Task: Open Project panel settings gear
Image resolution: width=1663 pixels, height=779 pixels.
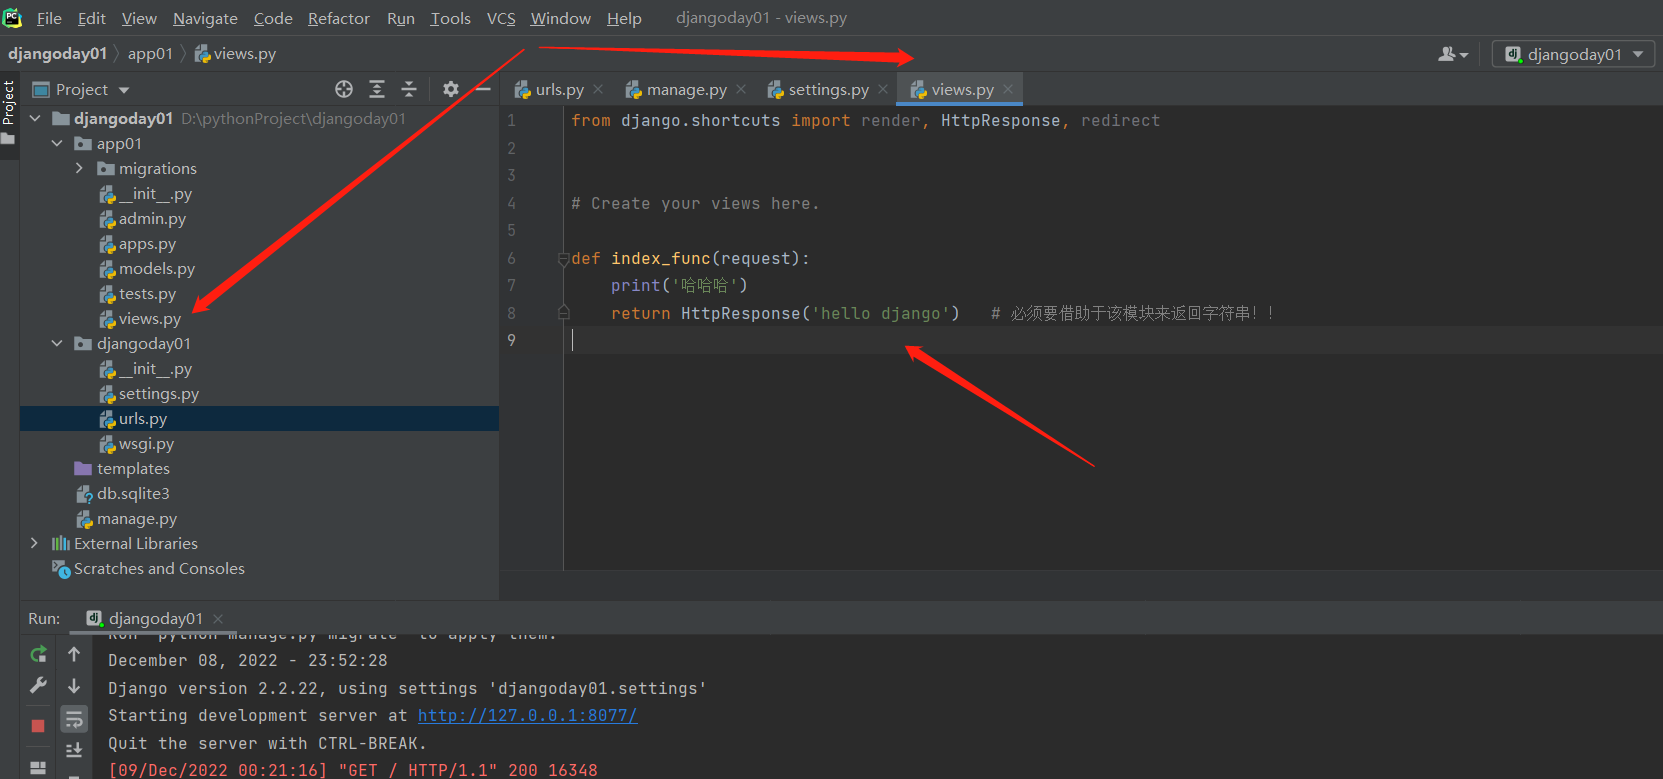Action: tap(451, 89)
